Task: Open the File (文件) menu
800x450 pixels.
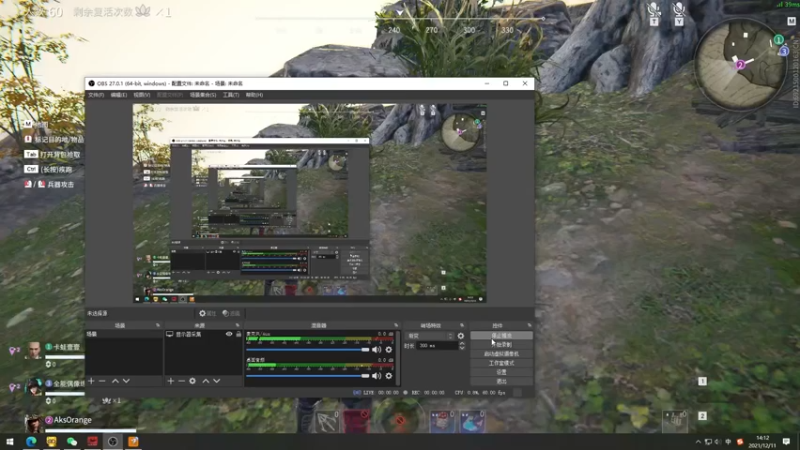Action: 96,95
